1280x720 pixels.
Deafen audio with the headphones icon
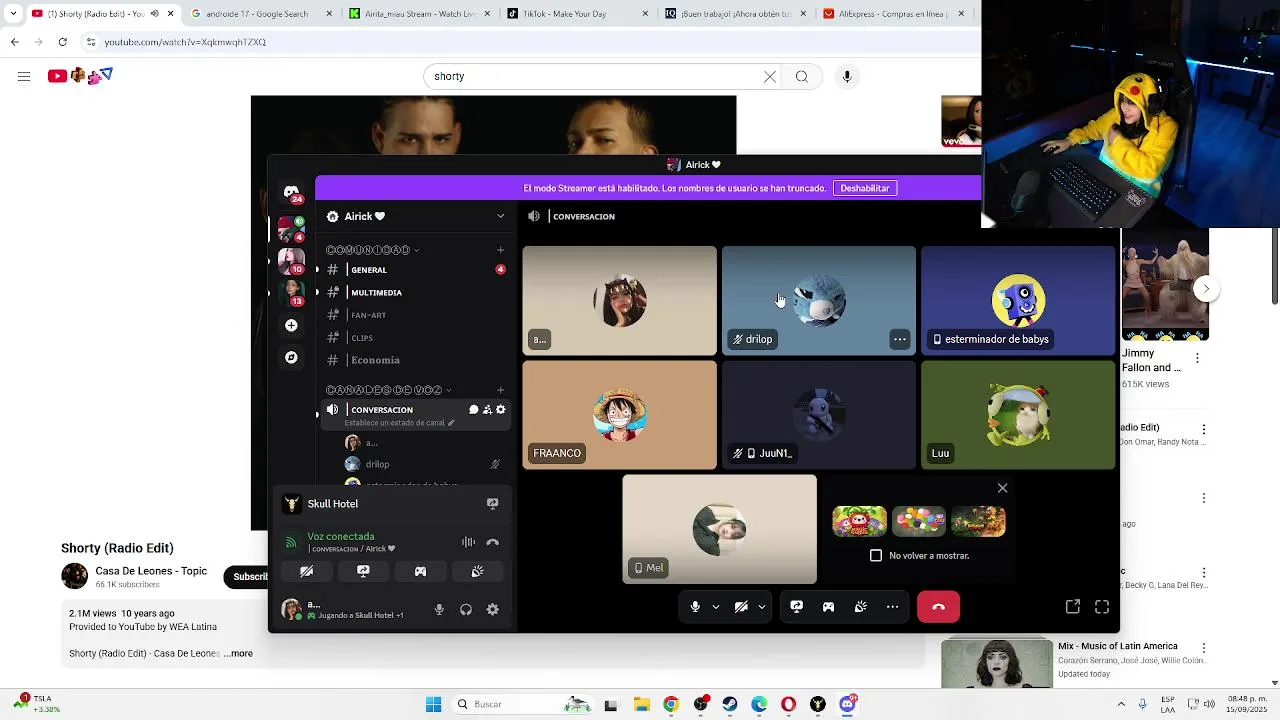(466, 610)
